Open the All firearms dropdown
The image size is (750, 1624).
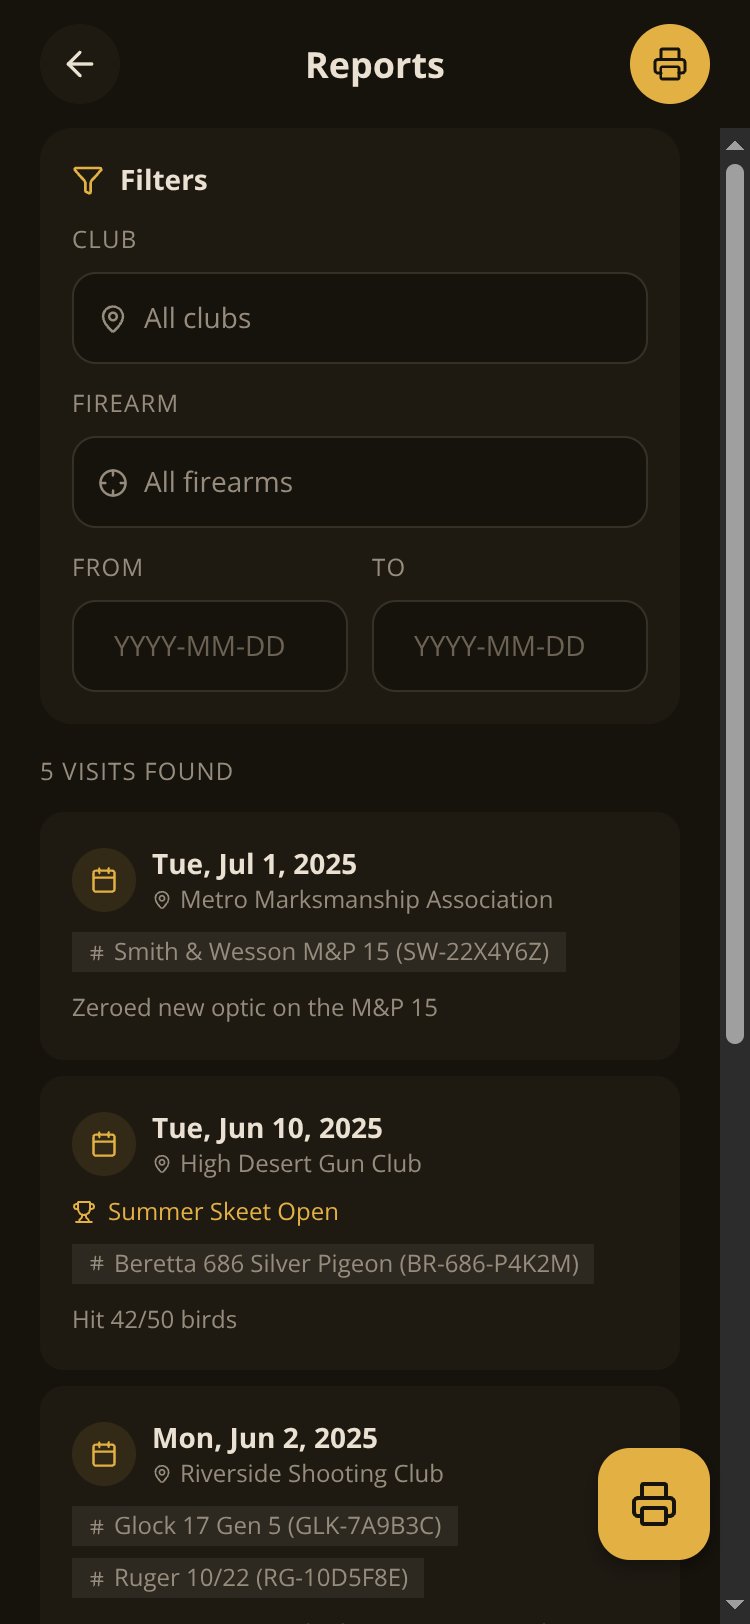click(x=360, y=482)
